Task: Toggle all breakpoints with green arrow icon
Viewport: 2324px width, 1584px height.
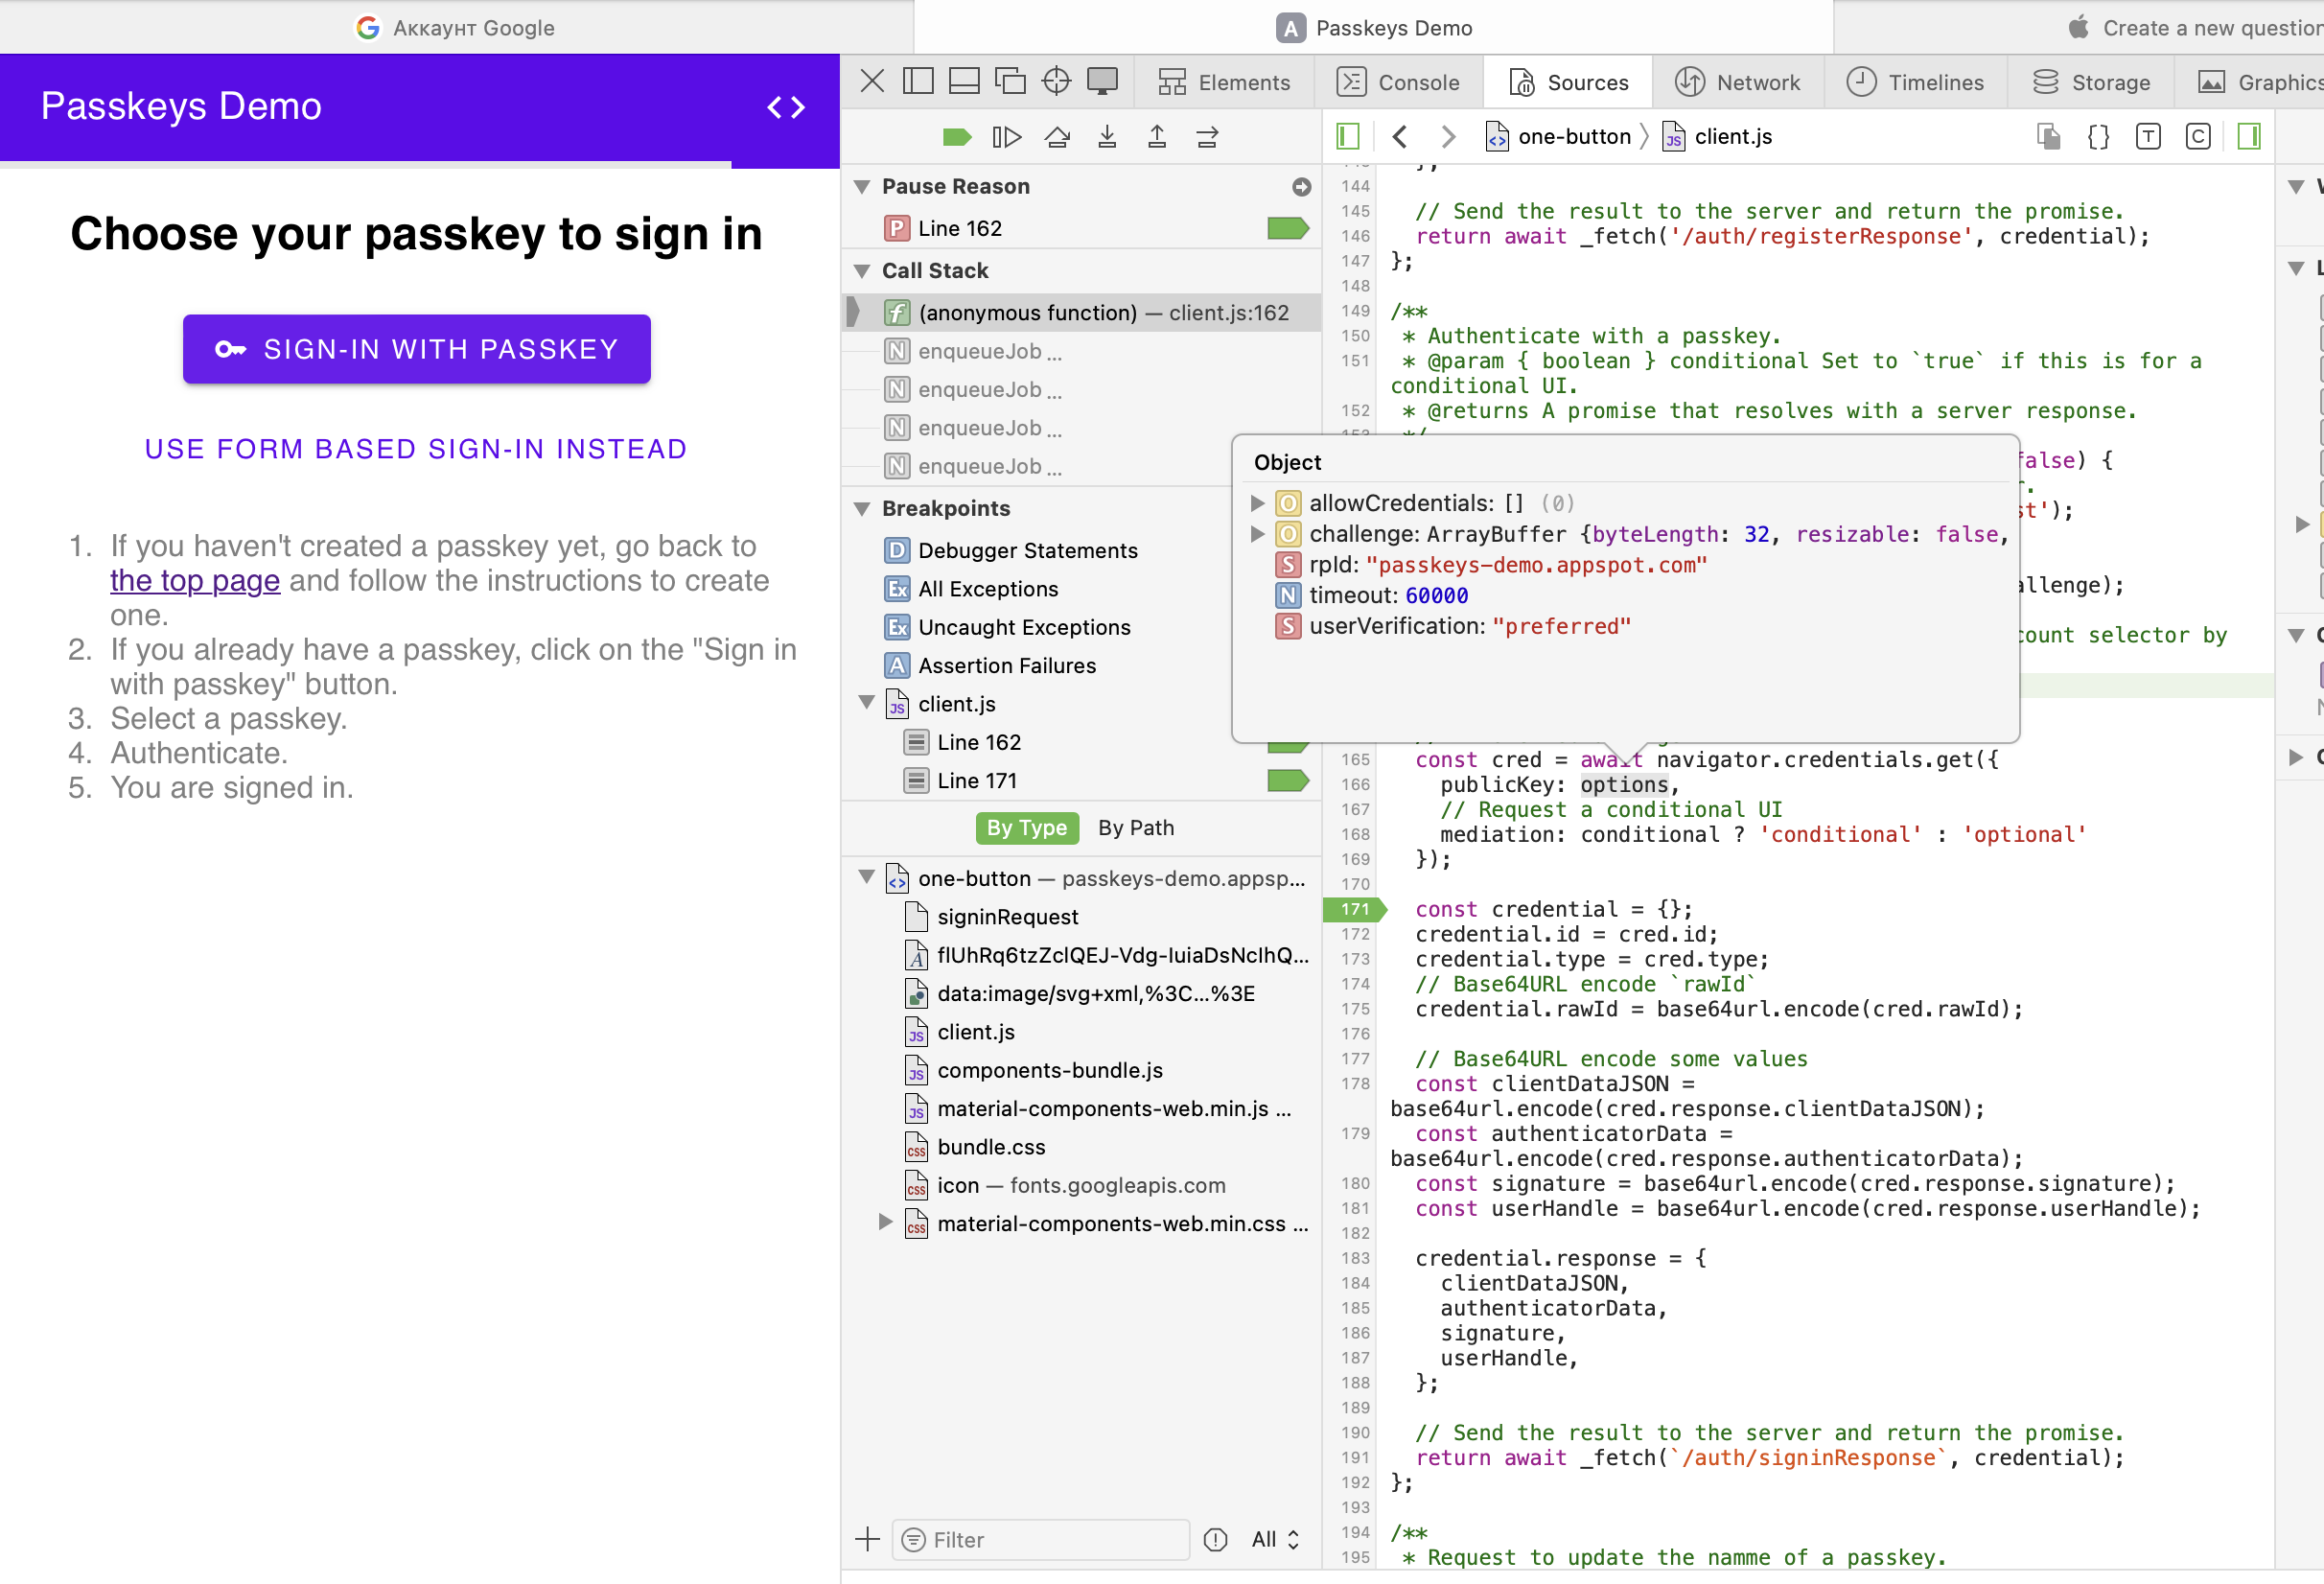Action: tap(957, 137)
